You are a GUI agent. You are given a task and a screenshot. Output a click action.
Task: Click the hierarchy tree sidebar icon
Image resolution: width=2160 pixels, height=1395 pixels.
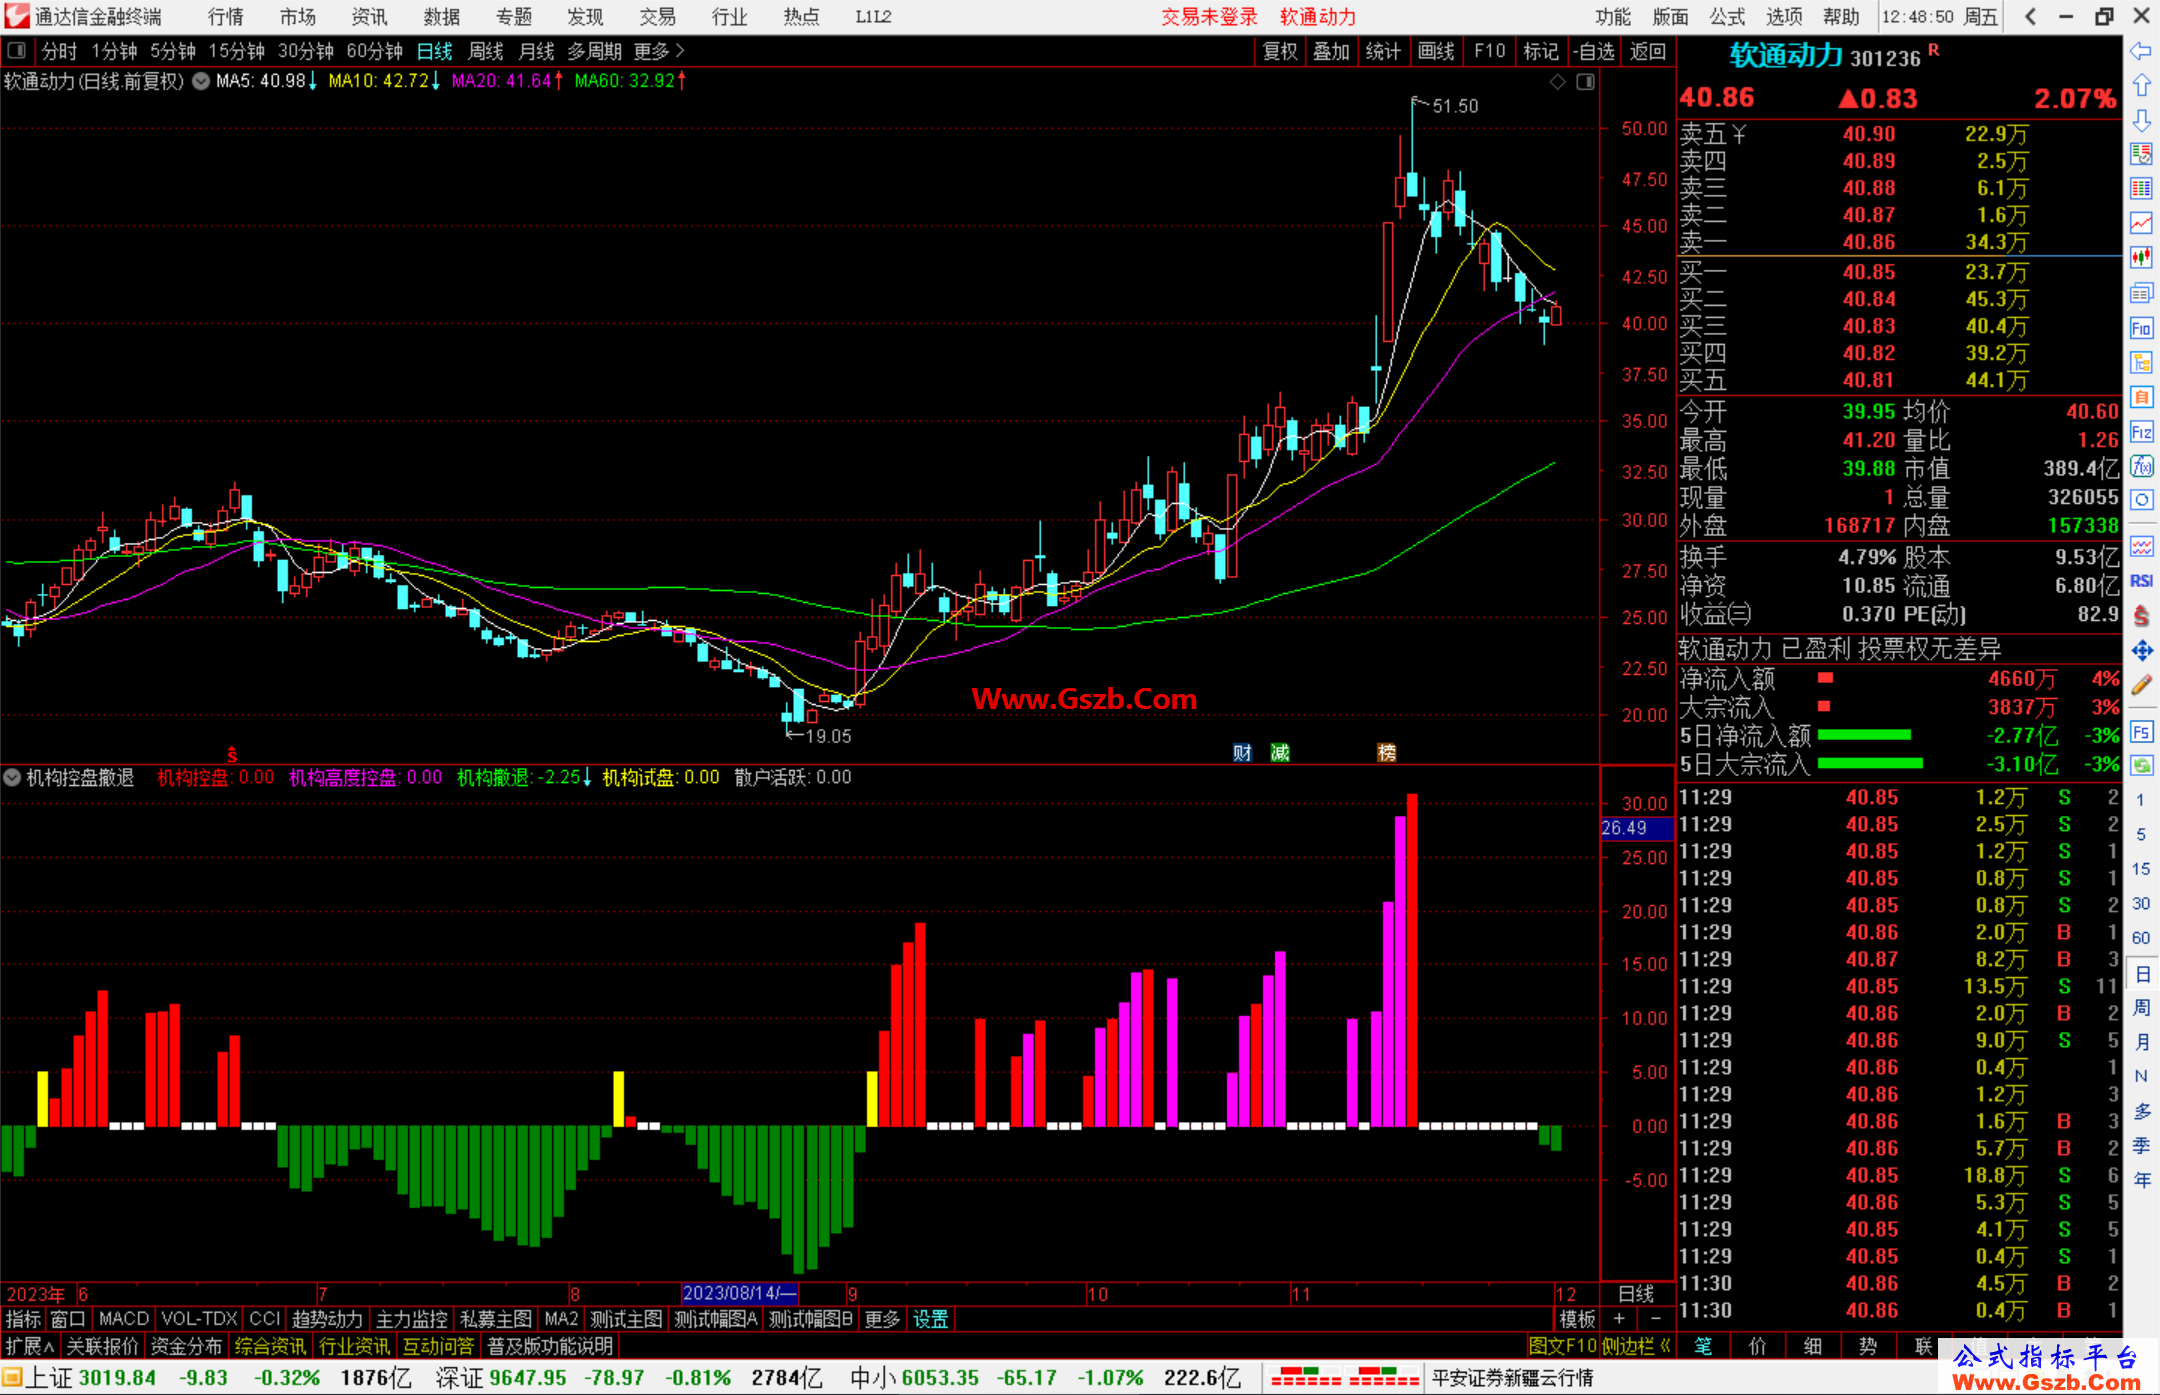2141,362
